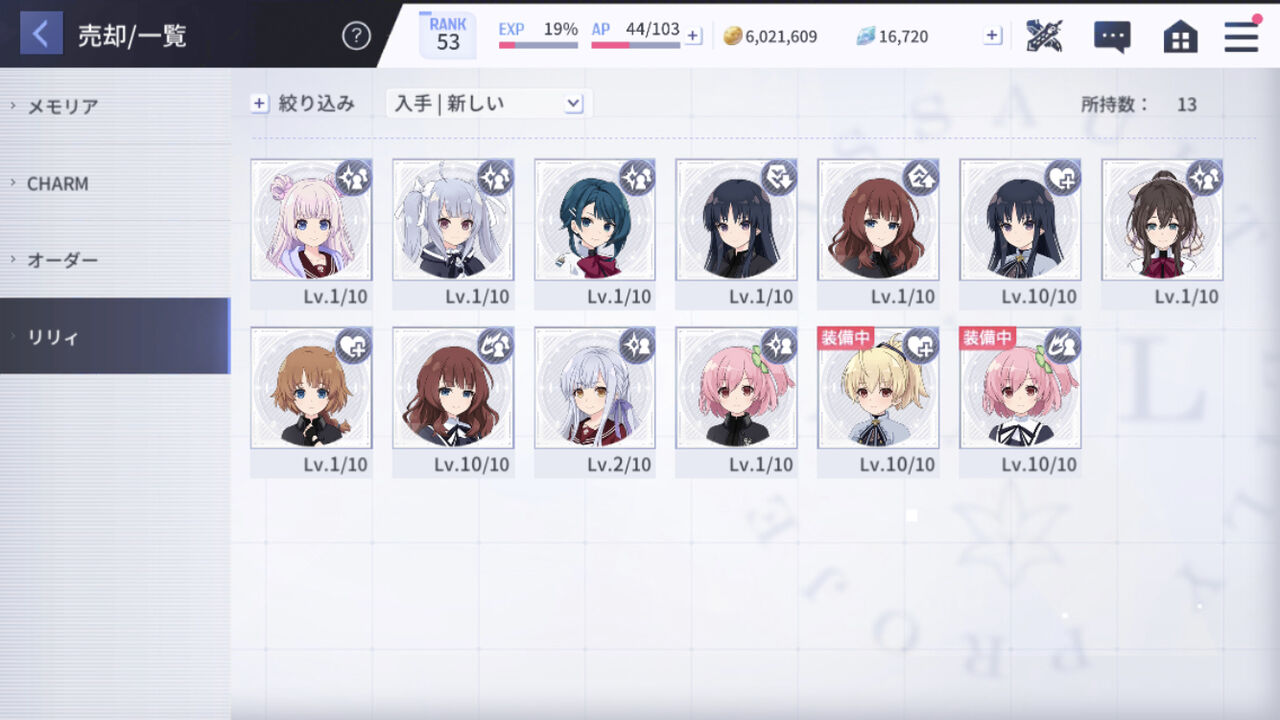Switch to the オーダー category

[x=115, y=260]
